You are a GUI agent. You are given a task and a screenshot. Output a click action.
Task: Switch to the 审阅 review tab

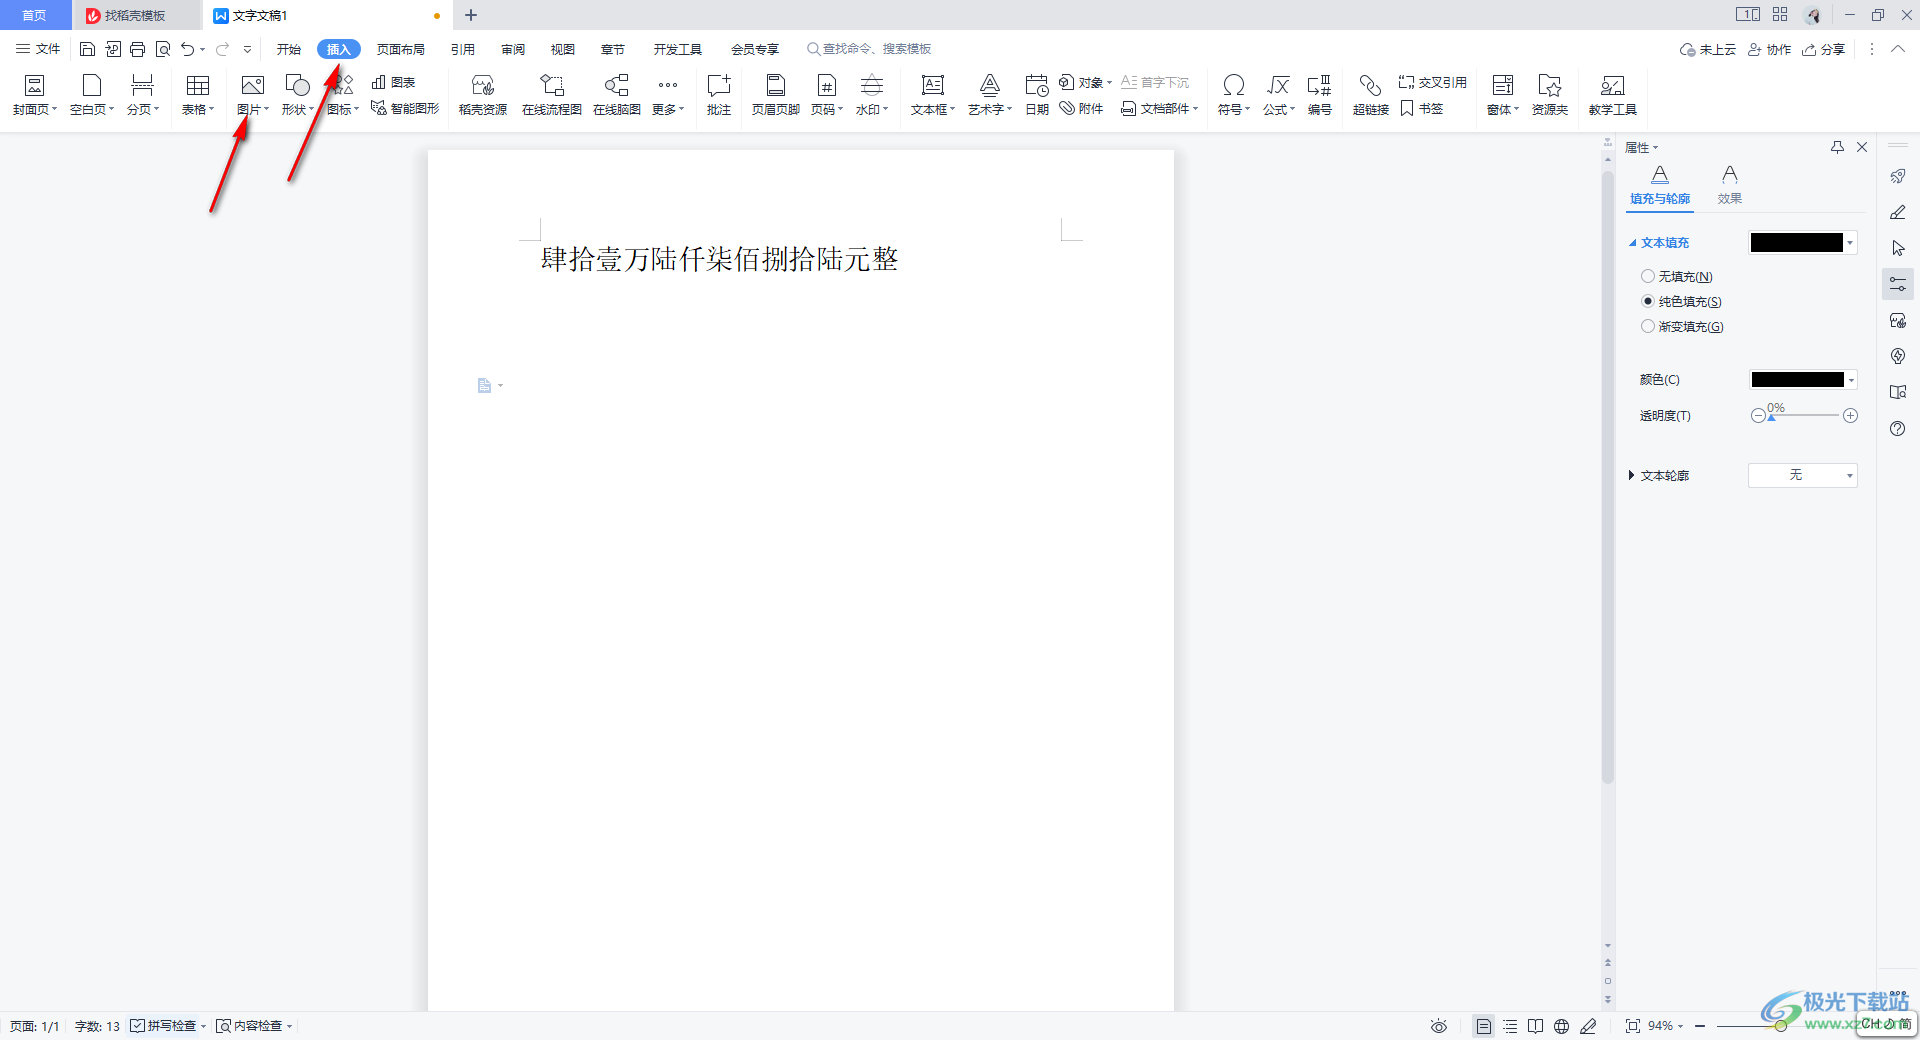coord(513,49)
